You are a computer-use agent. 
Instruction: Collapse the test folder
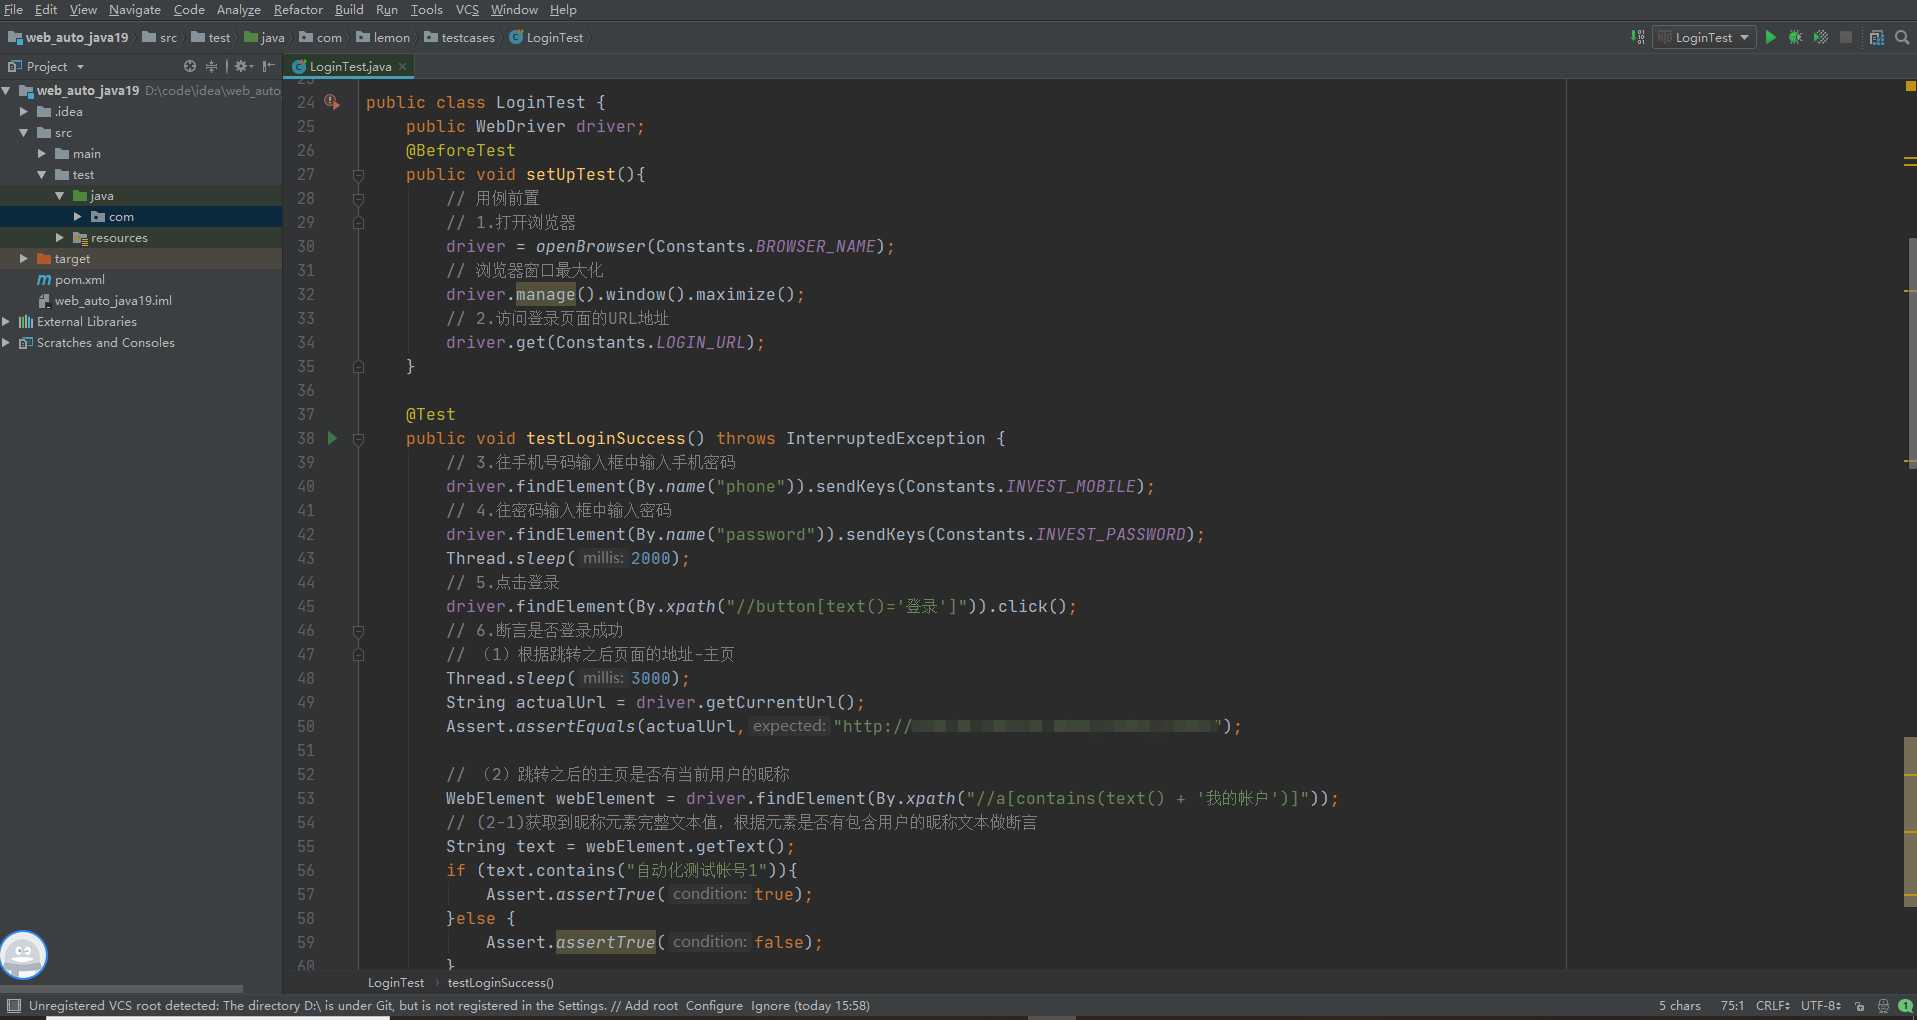coord(42,175)
